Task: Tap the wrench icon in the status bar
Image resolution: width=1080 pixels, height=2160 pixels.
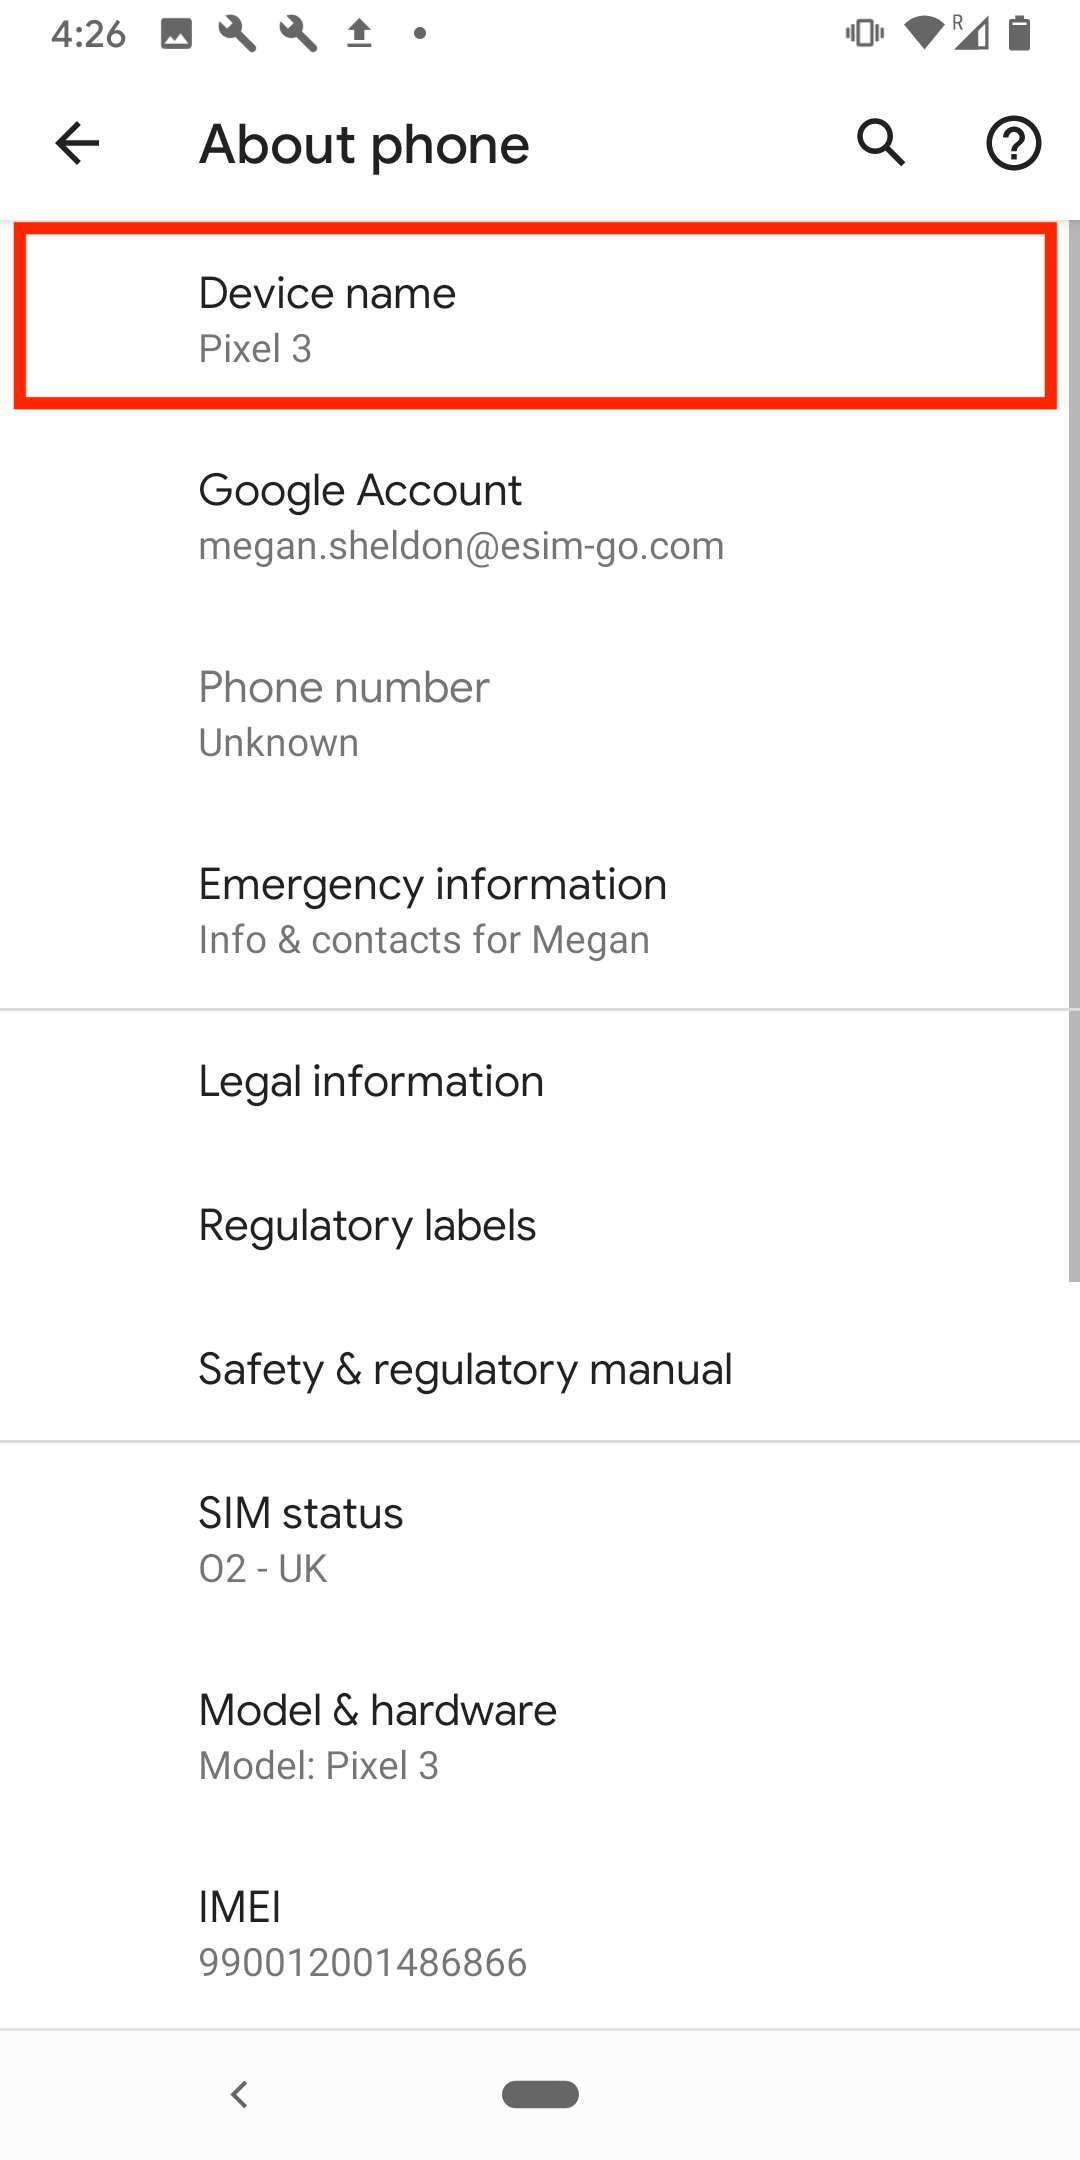Action: pos(238,33)
